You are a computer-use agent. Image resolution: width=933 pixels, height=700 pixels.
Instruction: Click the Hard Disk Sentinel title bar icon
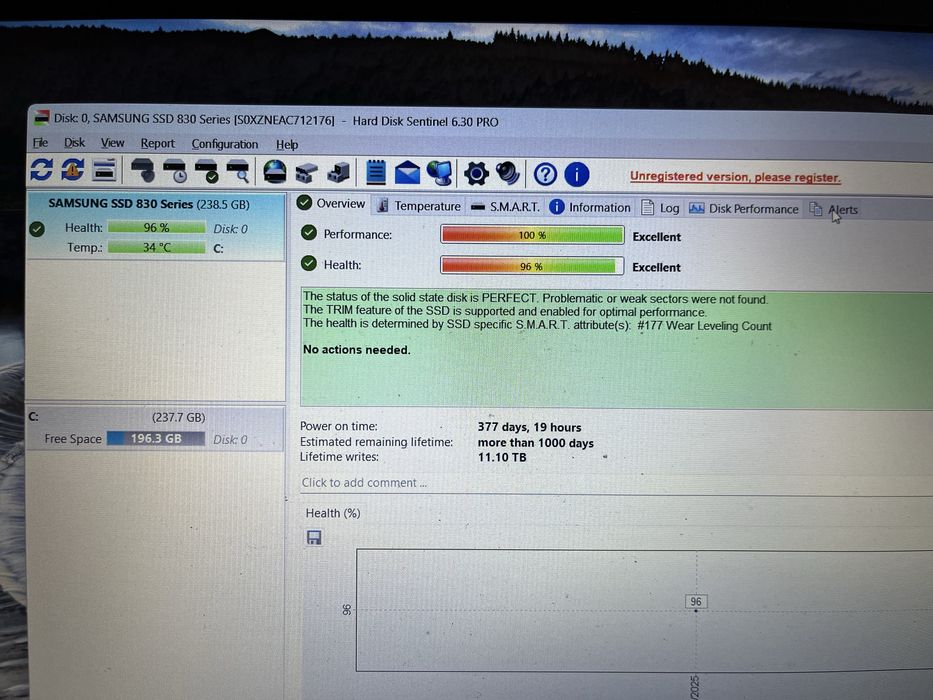(41, 118)
